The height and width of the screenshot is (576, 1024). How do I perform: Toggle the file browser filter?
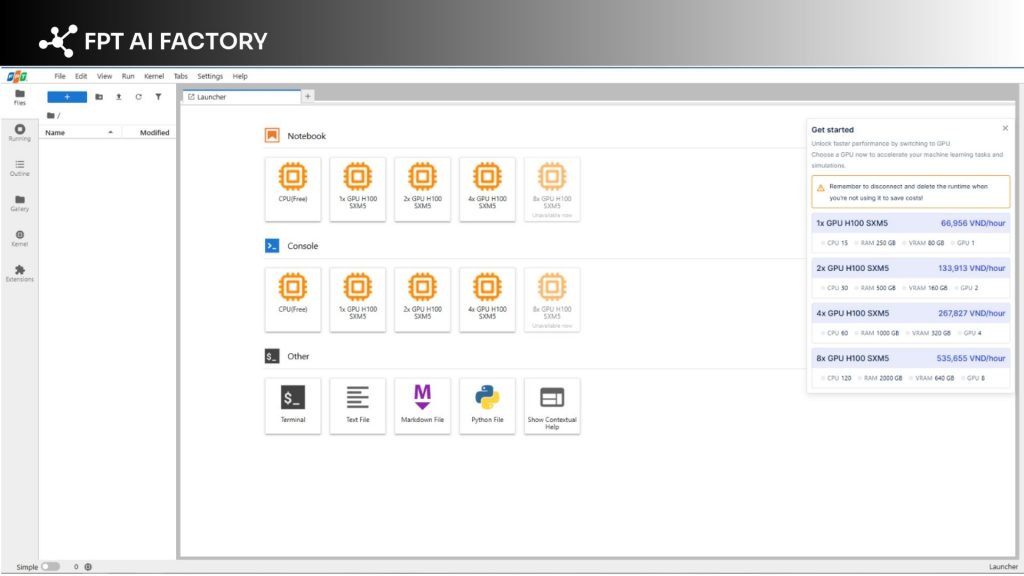pyautogui.click(x=158, y=96)
